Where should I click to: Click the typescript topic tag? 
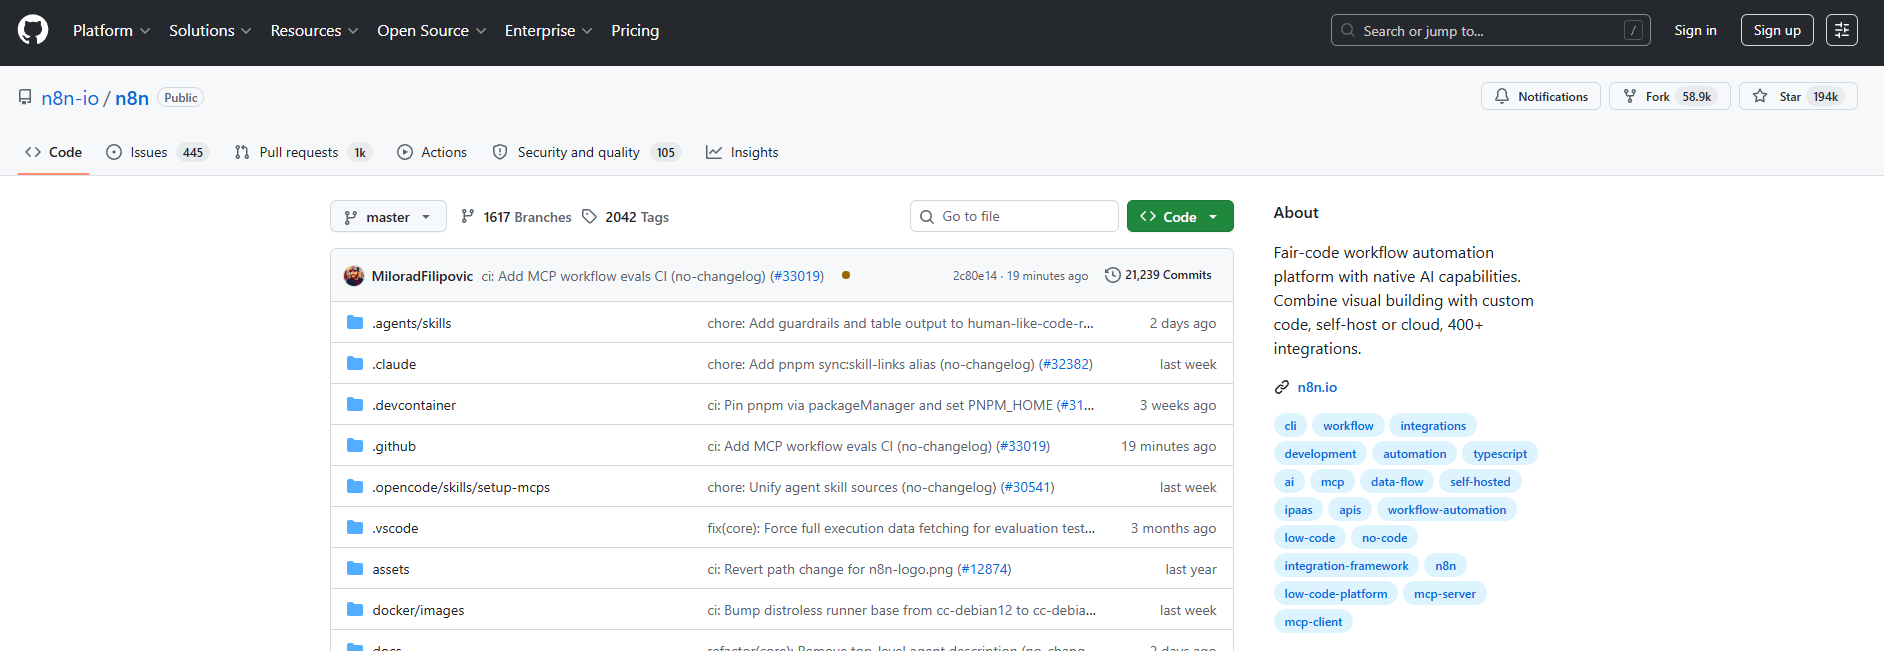click(1500, 454)
